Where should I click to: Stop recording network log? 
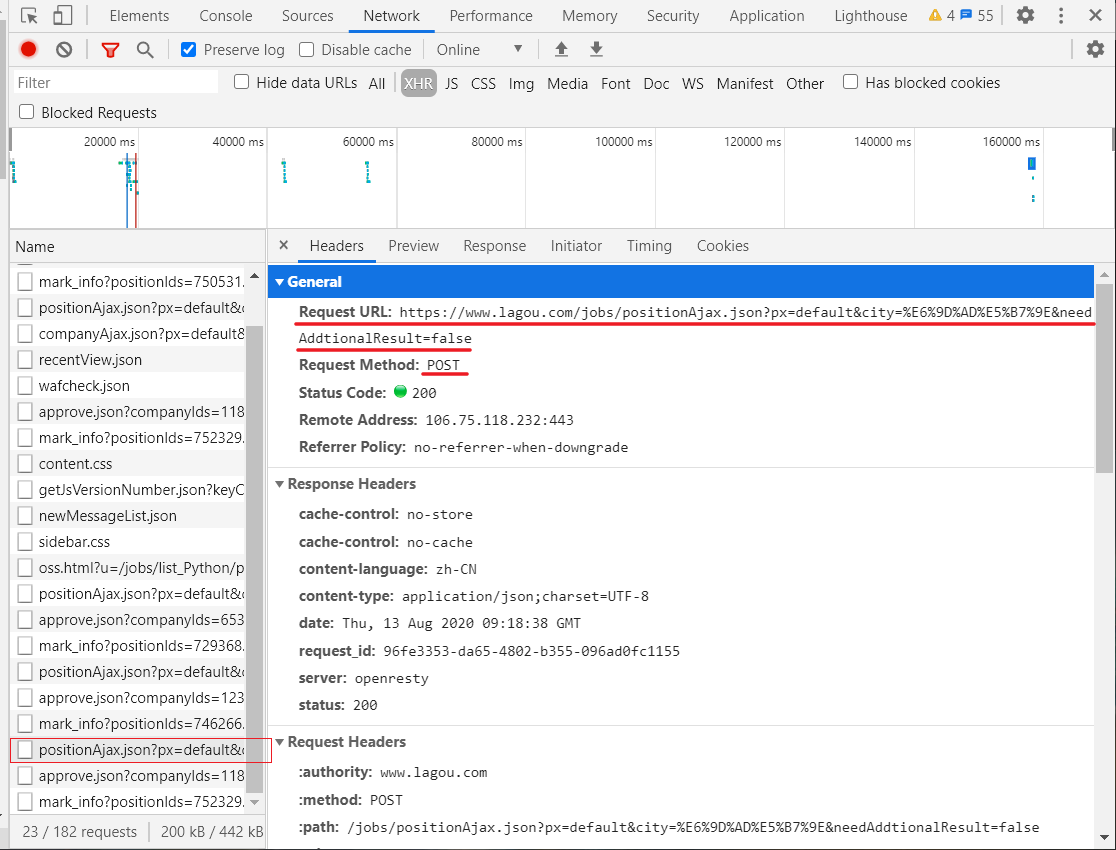pos(28,50)
